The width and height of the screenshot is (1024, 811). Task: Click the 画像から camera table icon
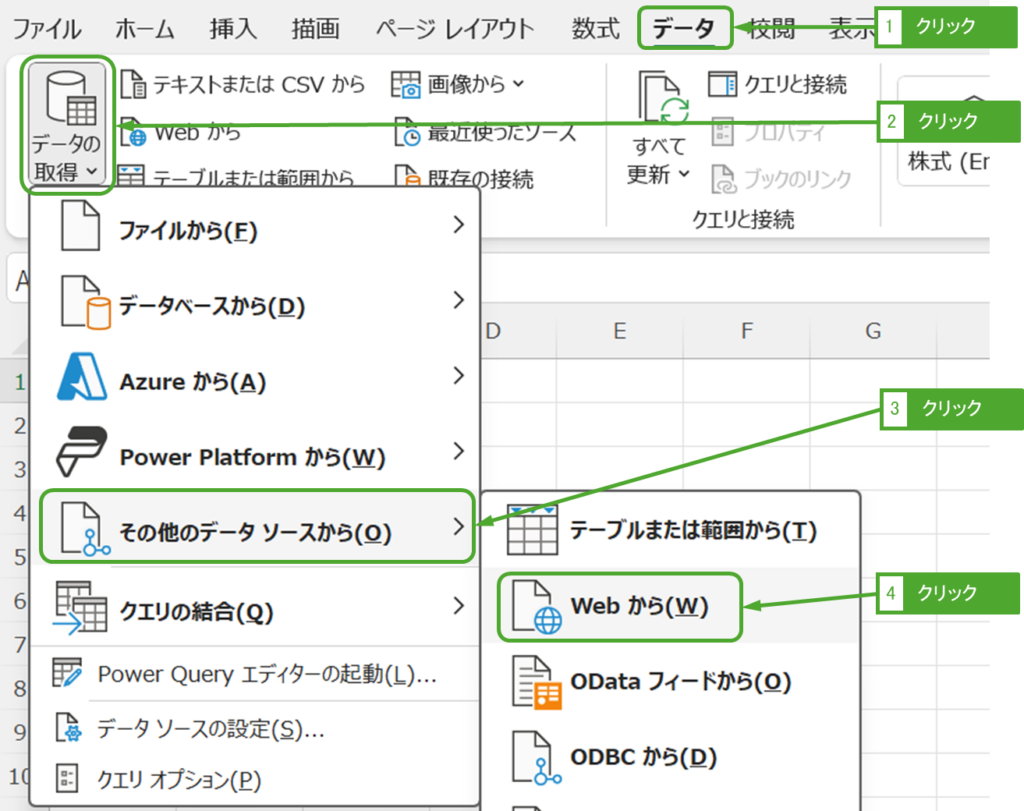pyautogui.click(x=406, y=84)
